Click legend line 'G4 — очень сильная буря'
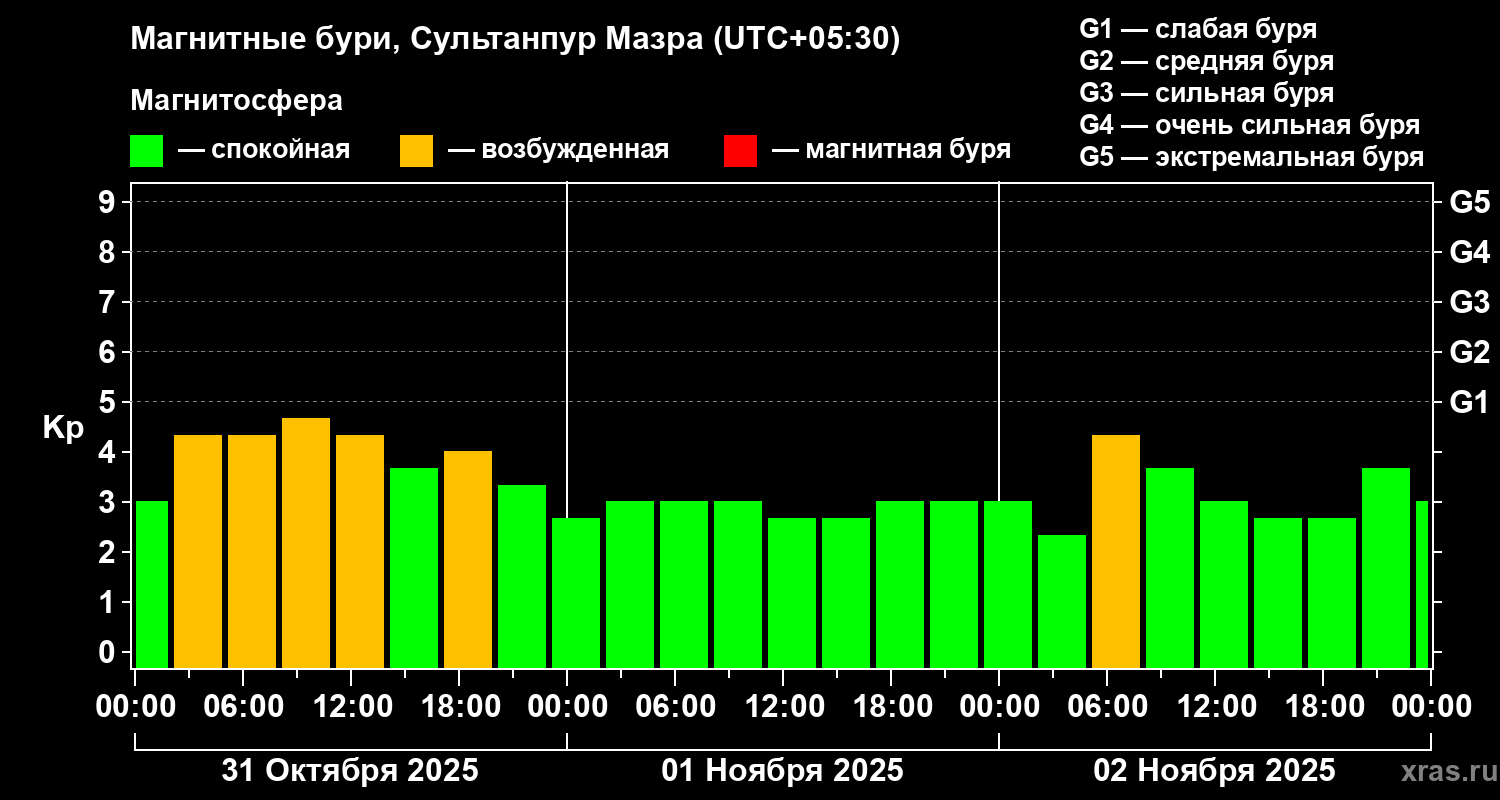Viewport: 1500px width, 800px height. 1250,125
